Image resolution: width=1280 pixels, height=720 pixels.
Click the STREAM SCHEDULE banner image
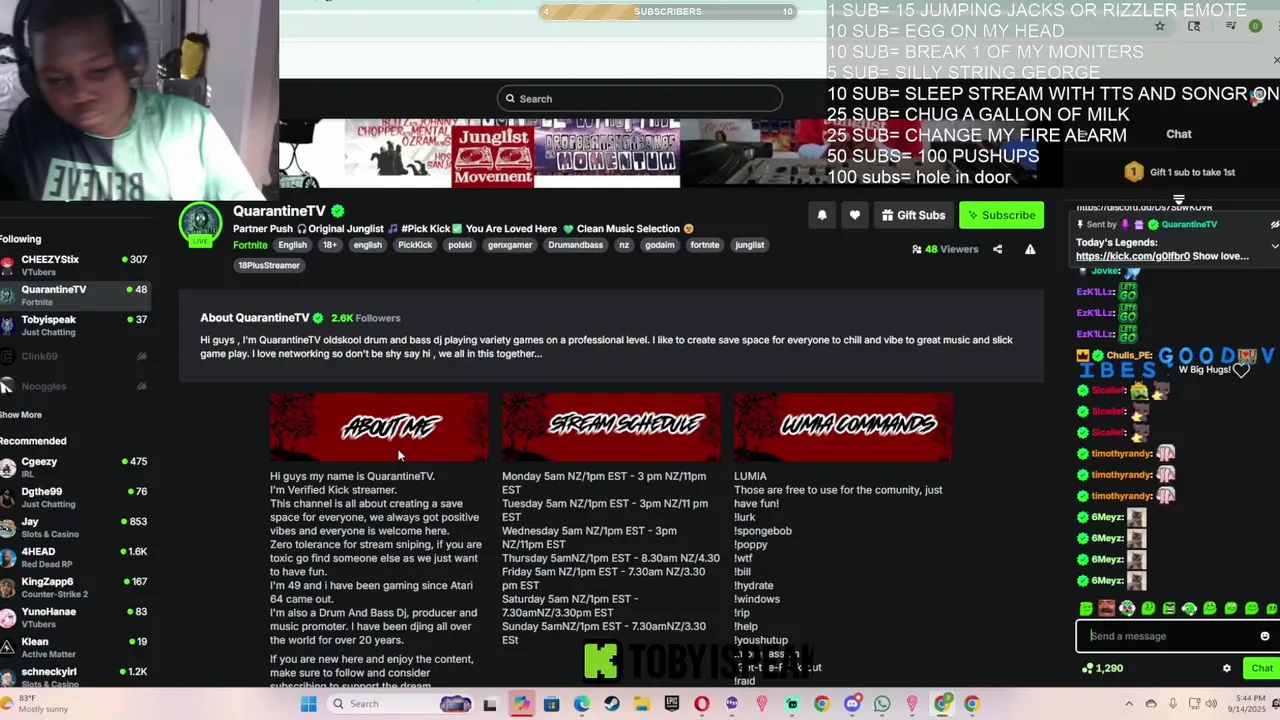point(611,427)
